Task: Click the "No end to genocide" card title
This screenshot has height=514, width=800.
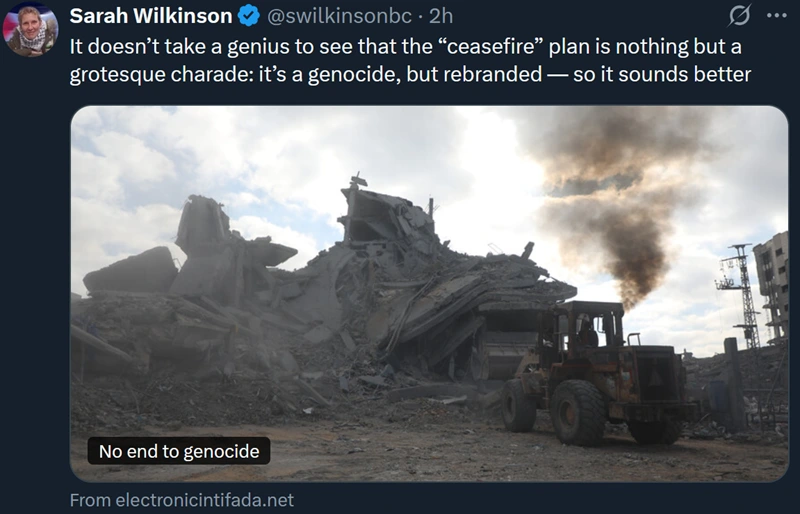Action: 179,451
